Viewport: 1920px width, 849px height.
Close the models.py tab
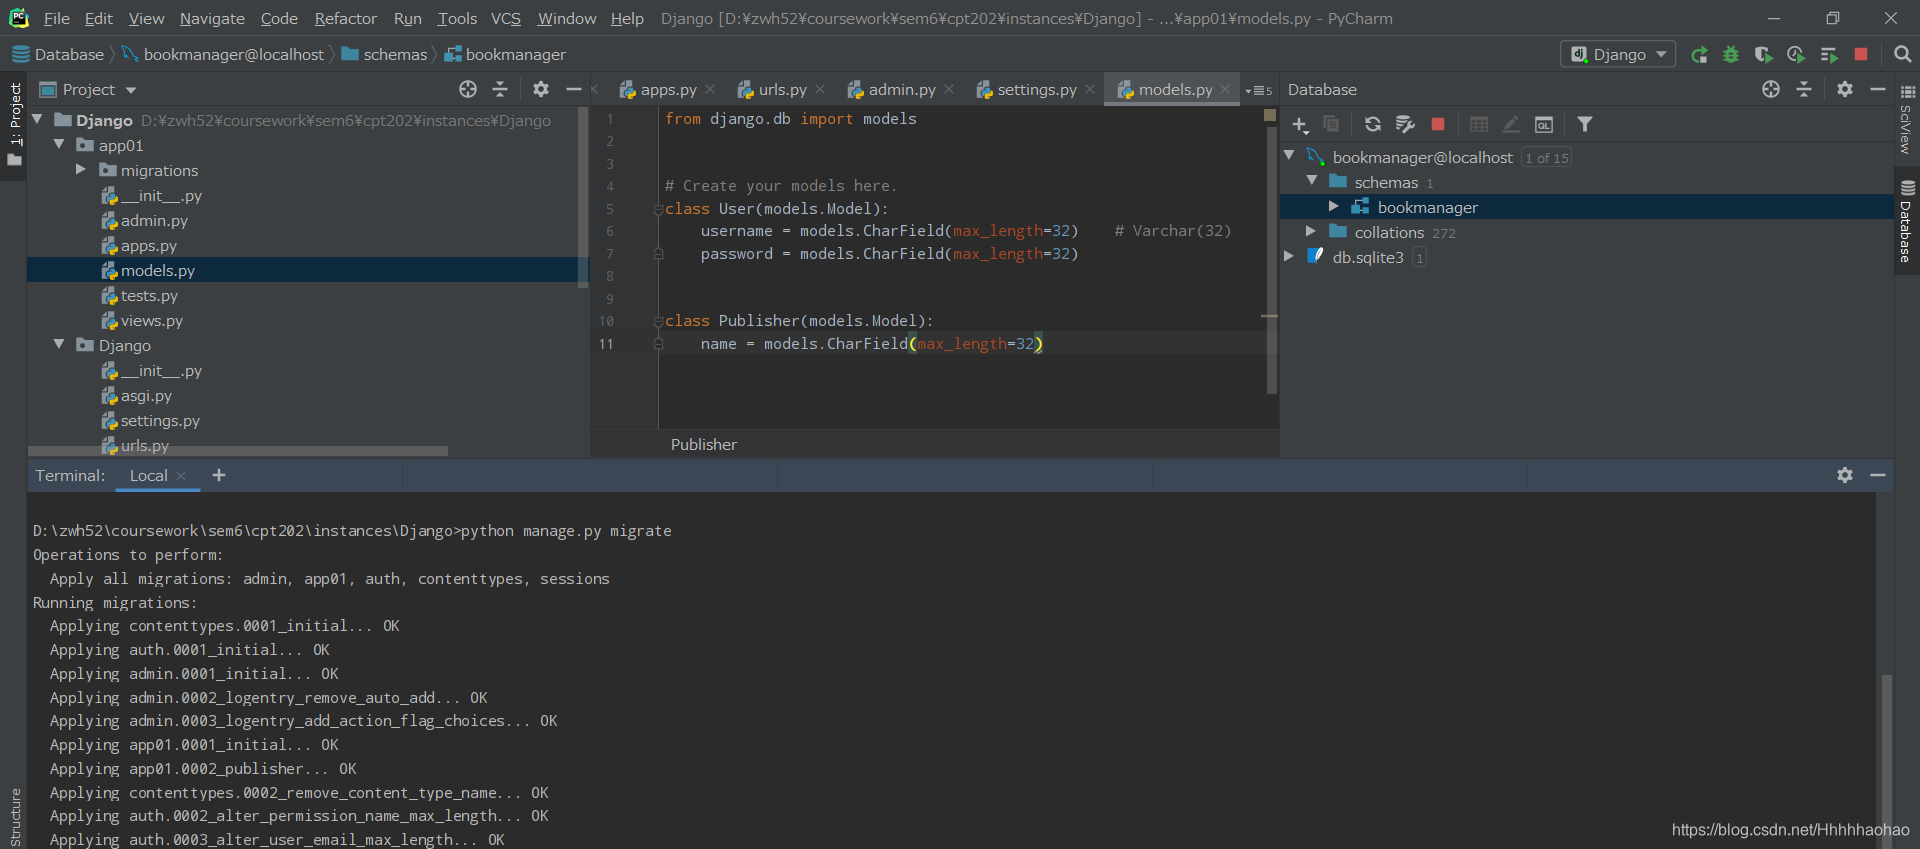coord(1225,89)
